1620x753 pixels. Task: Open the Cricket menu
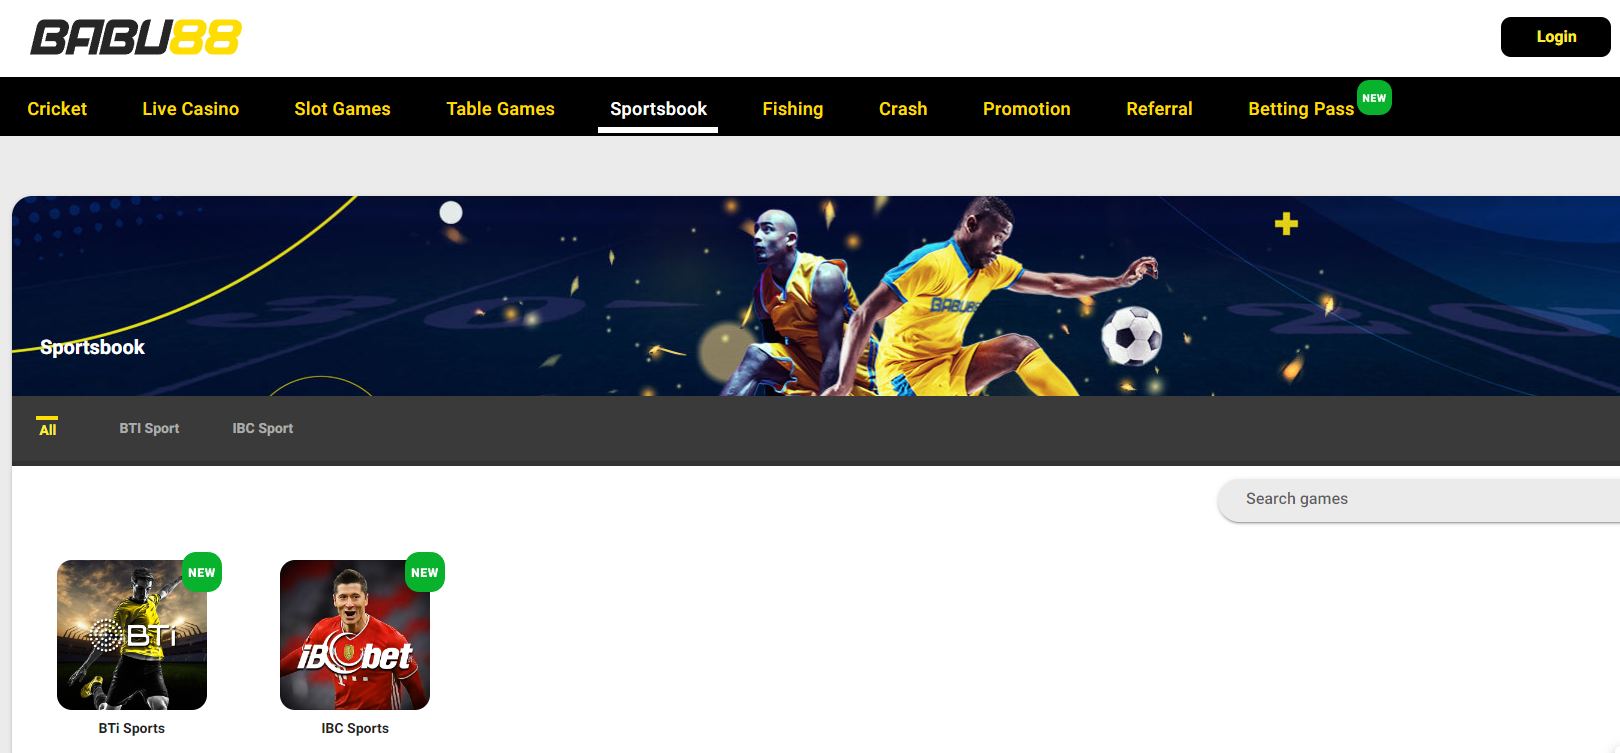pos(57,108)
